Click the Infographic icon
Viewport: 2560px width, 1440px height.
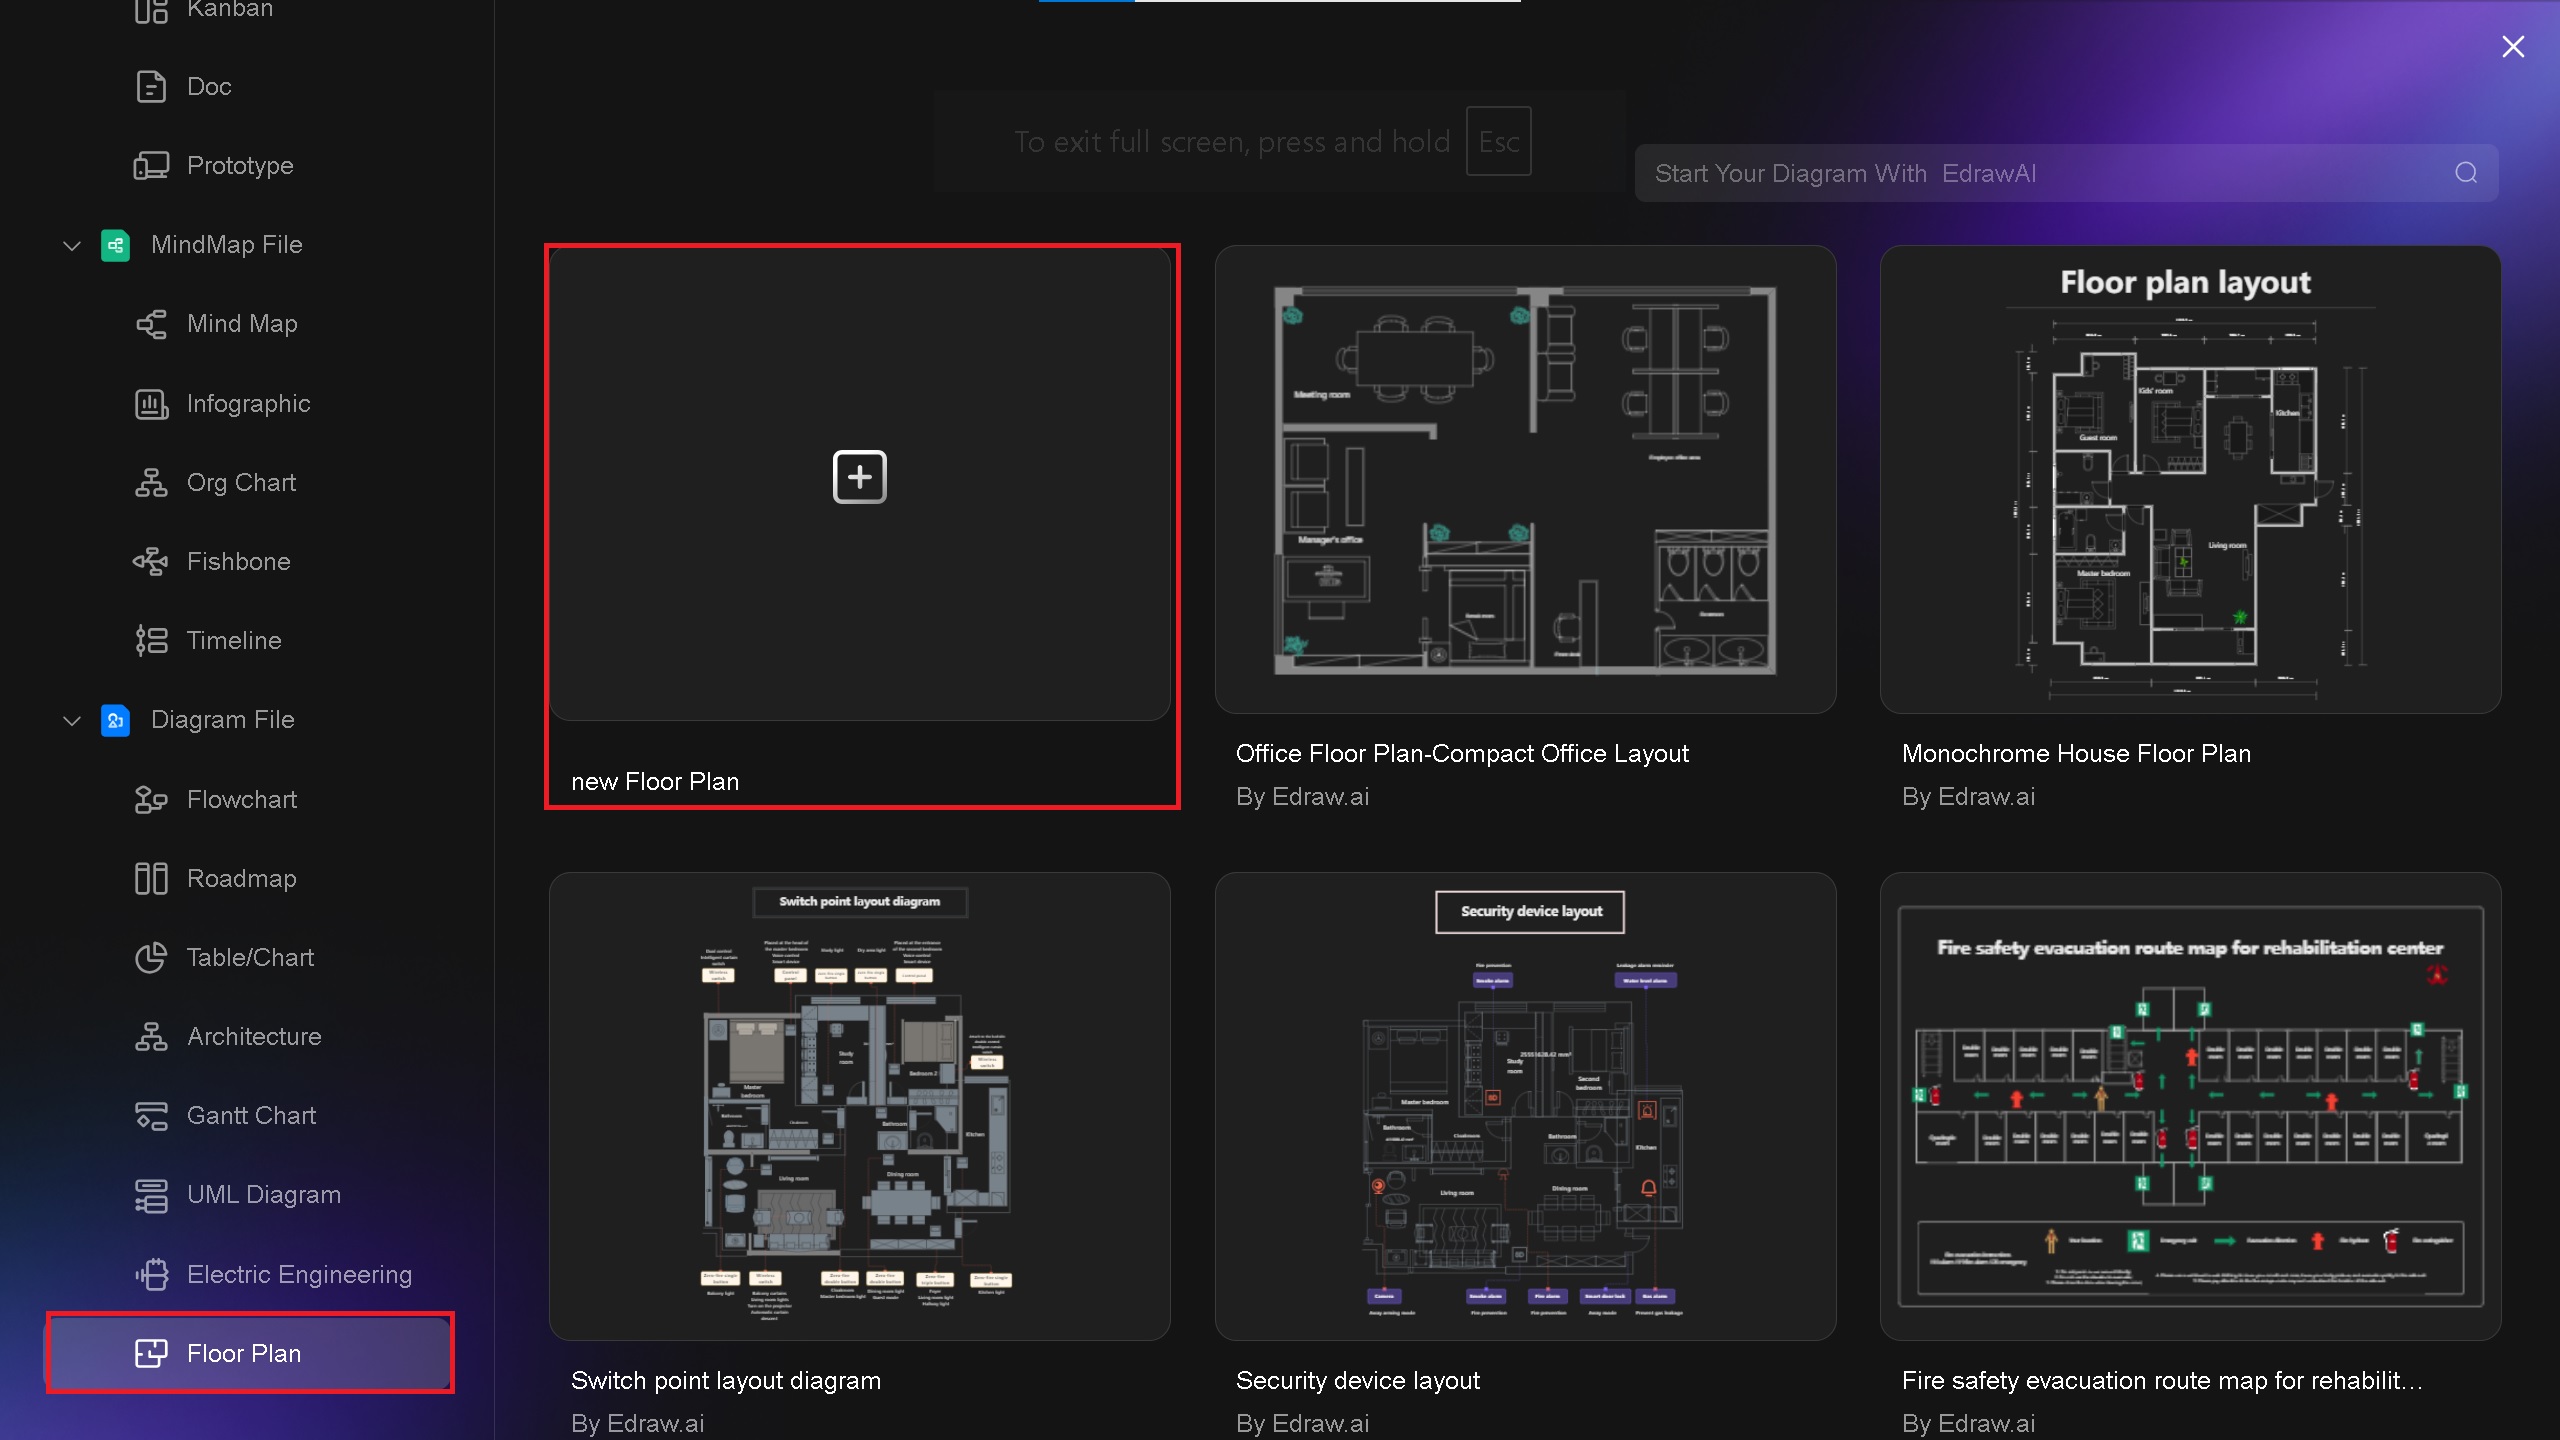(151, 404)
